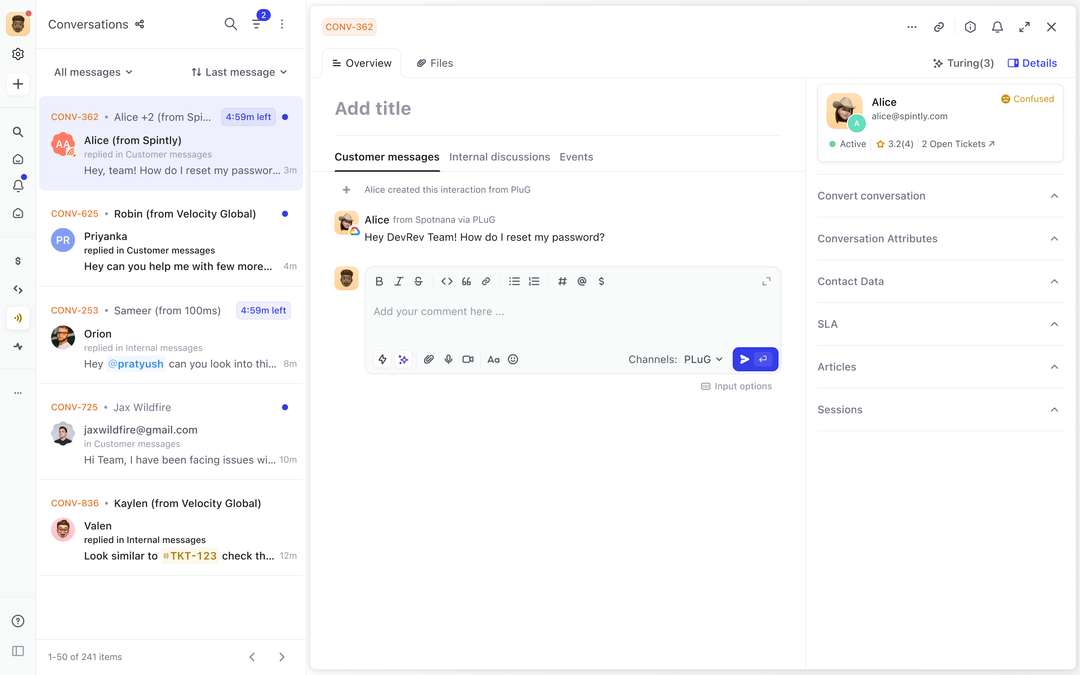Expand the Convert conversation section
Screen dimensions: 1080x675
pyautogui.click(x=939, y=196)
